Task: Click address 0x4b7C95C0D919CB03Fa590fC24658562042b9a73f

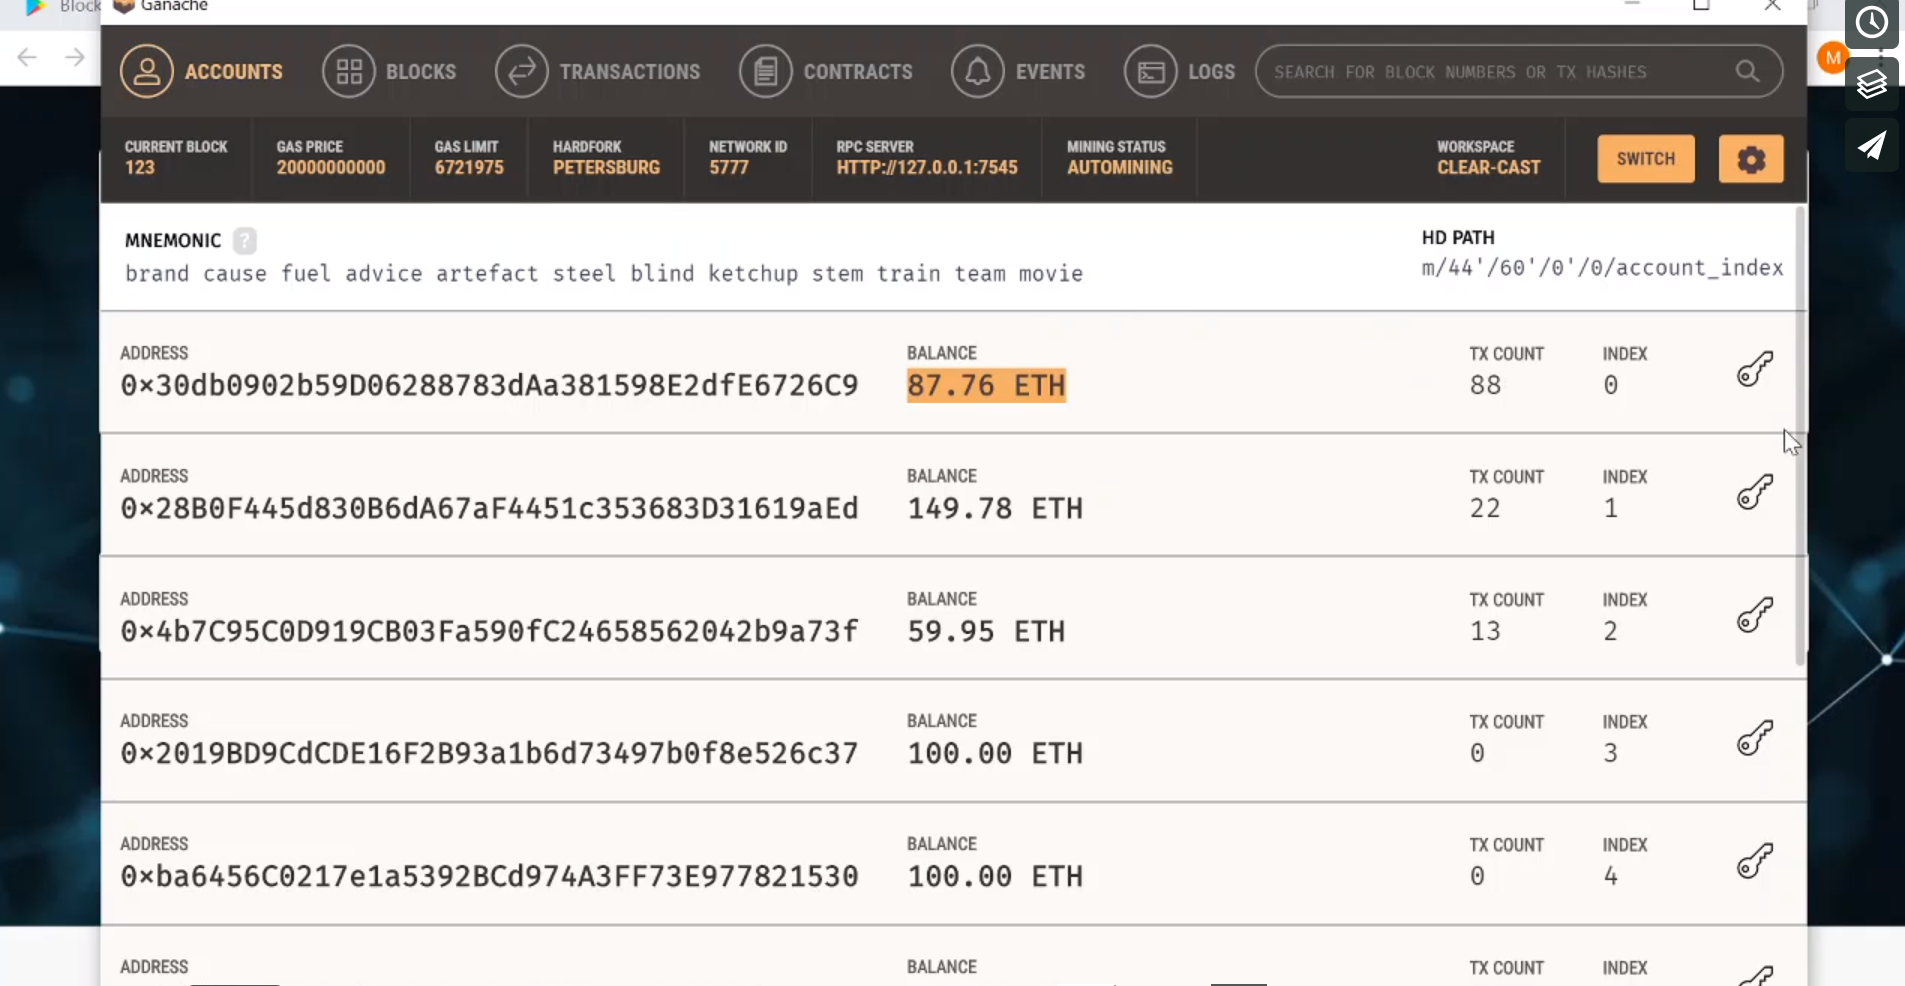Action: click(x=489, y=632)
